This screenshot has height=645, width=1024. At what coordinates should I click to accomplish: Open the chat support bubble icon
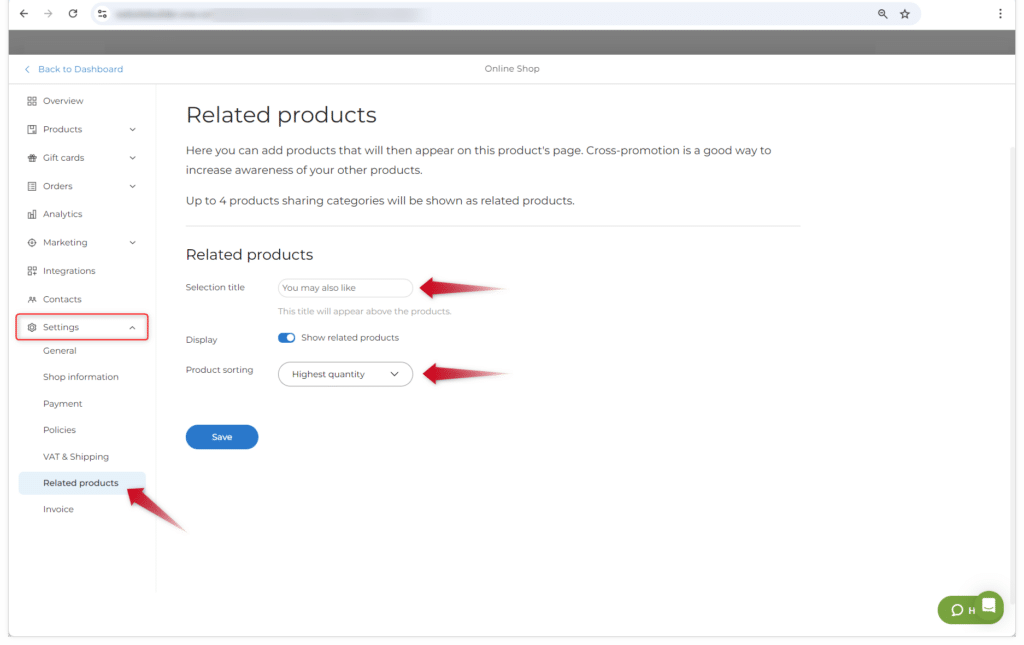(989, 604)
